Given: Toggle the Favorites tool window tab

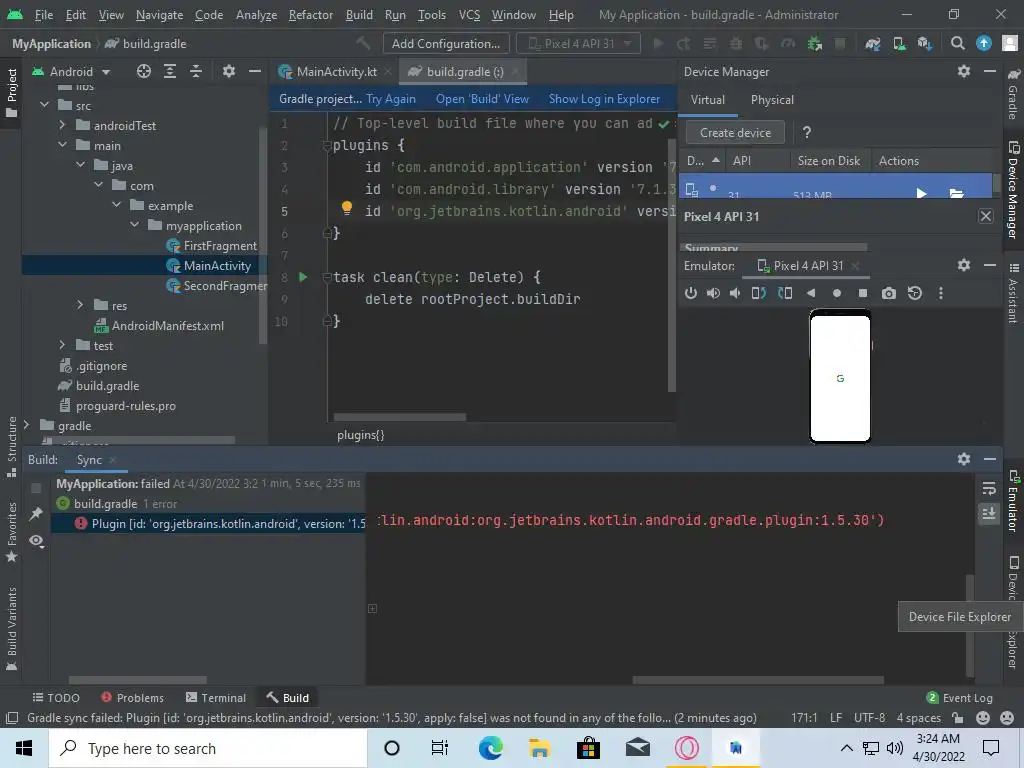Looking at the screenshot, I should point(11,532).
